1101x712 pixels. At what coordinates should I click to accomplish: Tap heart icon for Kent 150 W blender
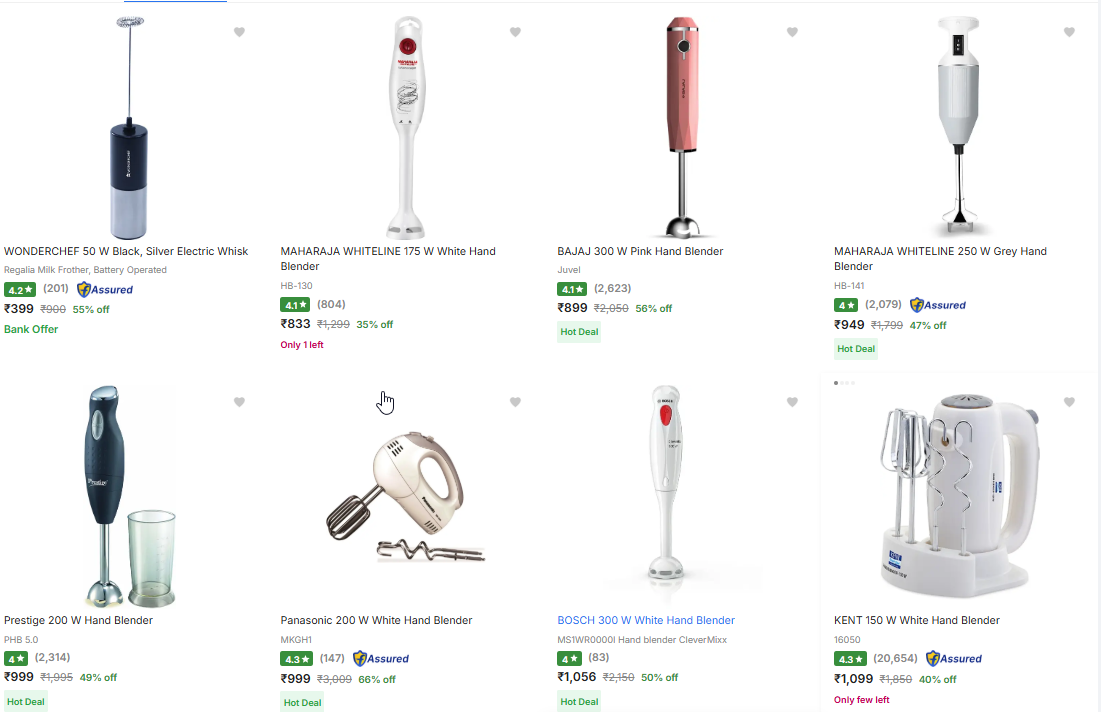point(1068,402)
